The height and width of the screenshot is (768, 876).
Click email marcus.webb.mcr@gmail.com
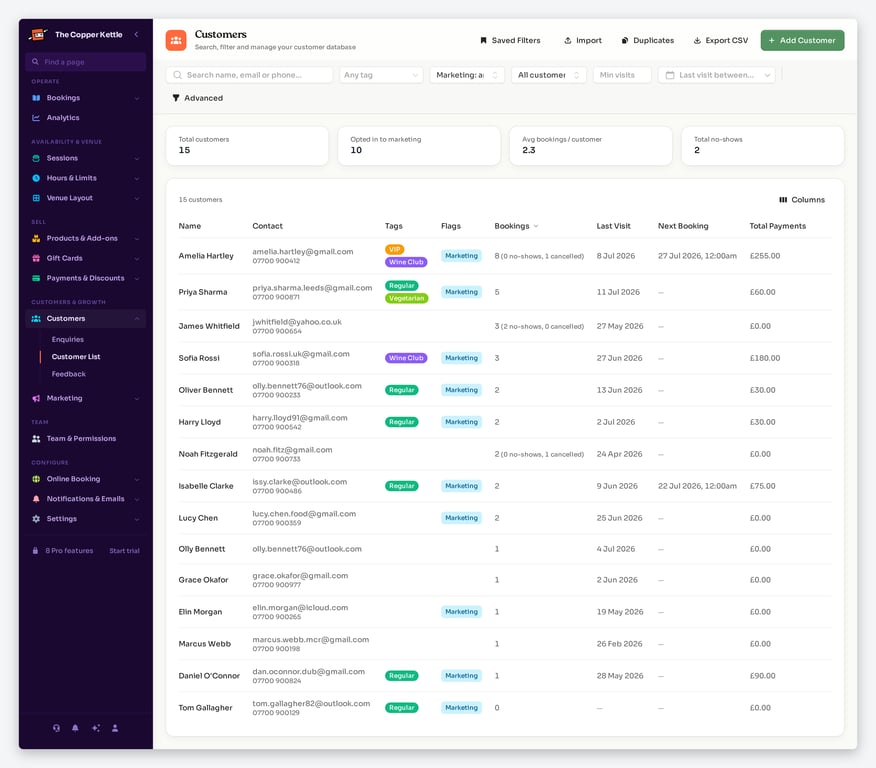pyautogui.click(x=311, y=640)
